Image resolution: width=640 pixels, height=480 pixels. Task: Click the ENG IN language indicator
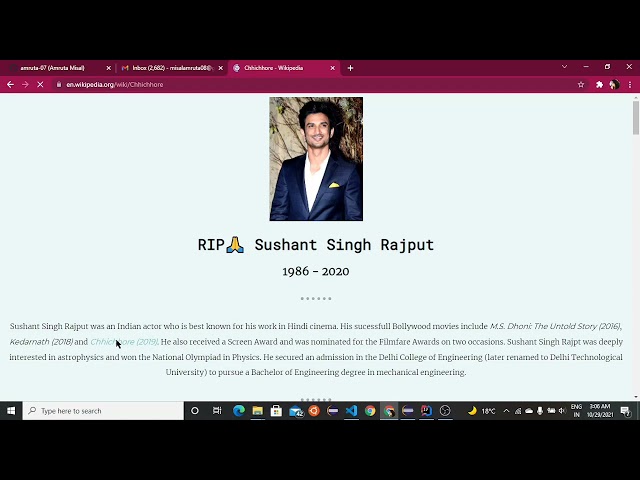tap(576, 411)
